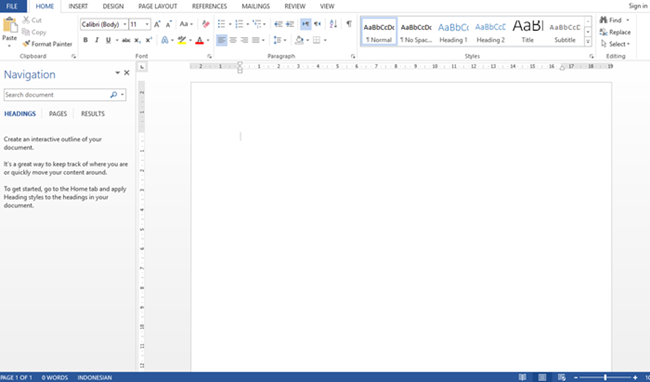Apply subscript formatting
The height and width of the screenshot is (382, 650).
(137, 40)
